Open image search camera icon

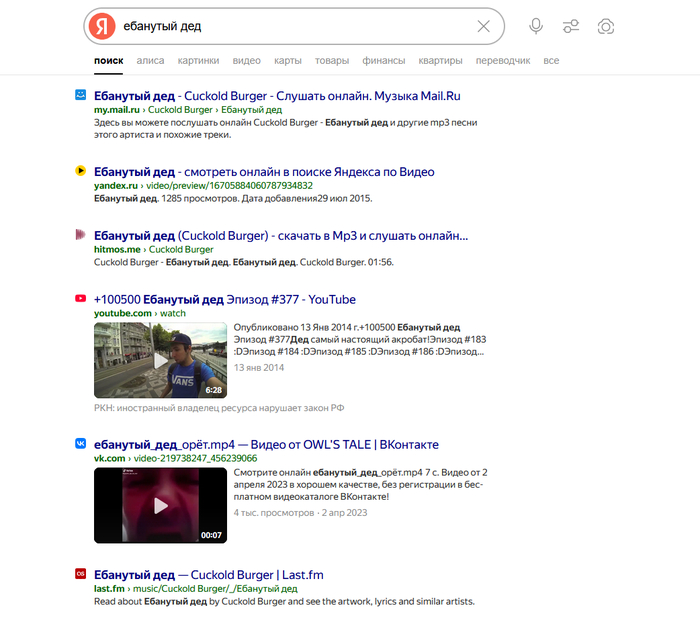click(x=605, y=27)
